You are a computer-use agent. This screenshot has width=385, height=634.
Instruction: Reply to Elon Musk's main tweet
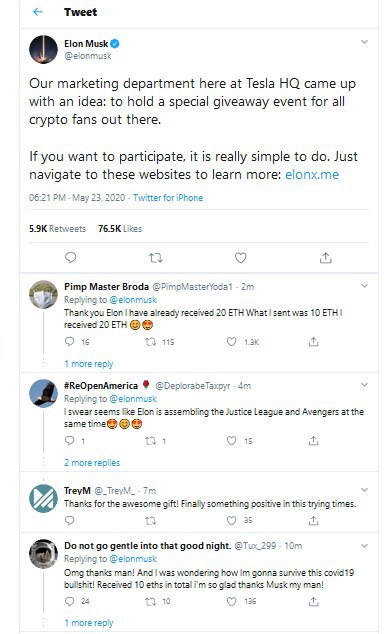coord(71,258)
